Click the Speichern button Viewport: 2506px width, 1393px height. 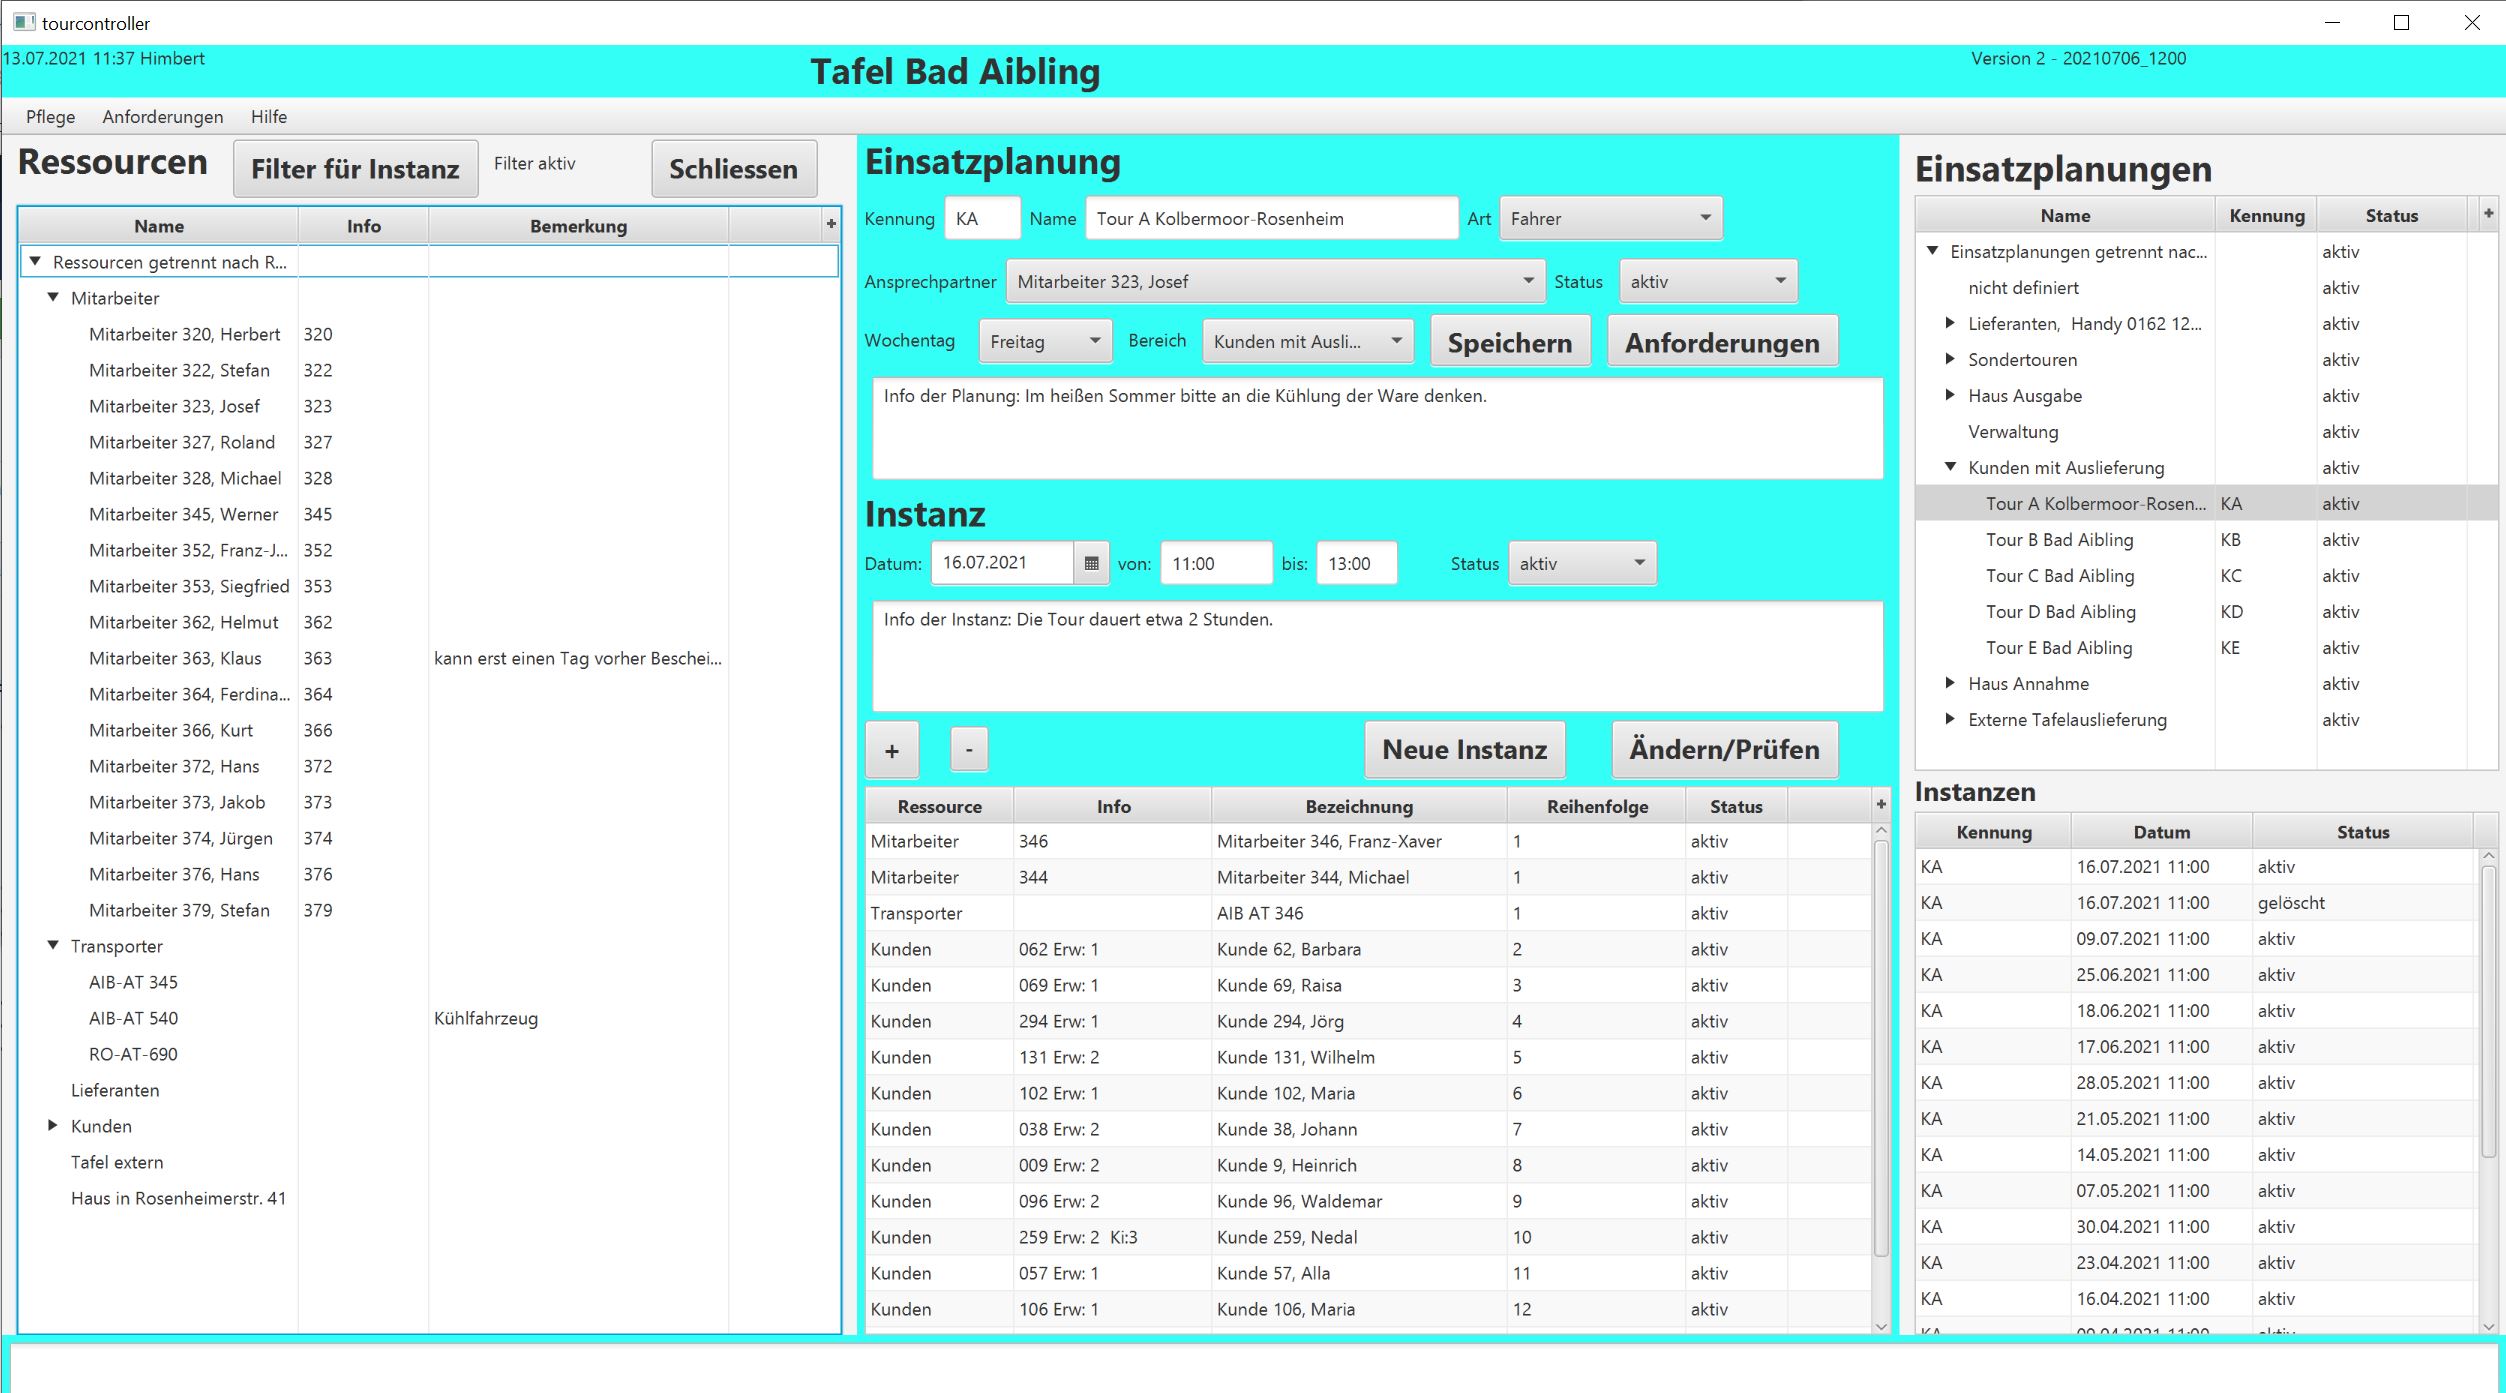[1509, 343]
